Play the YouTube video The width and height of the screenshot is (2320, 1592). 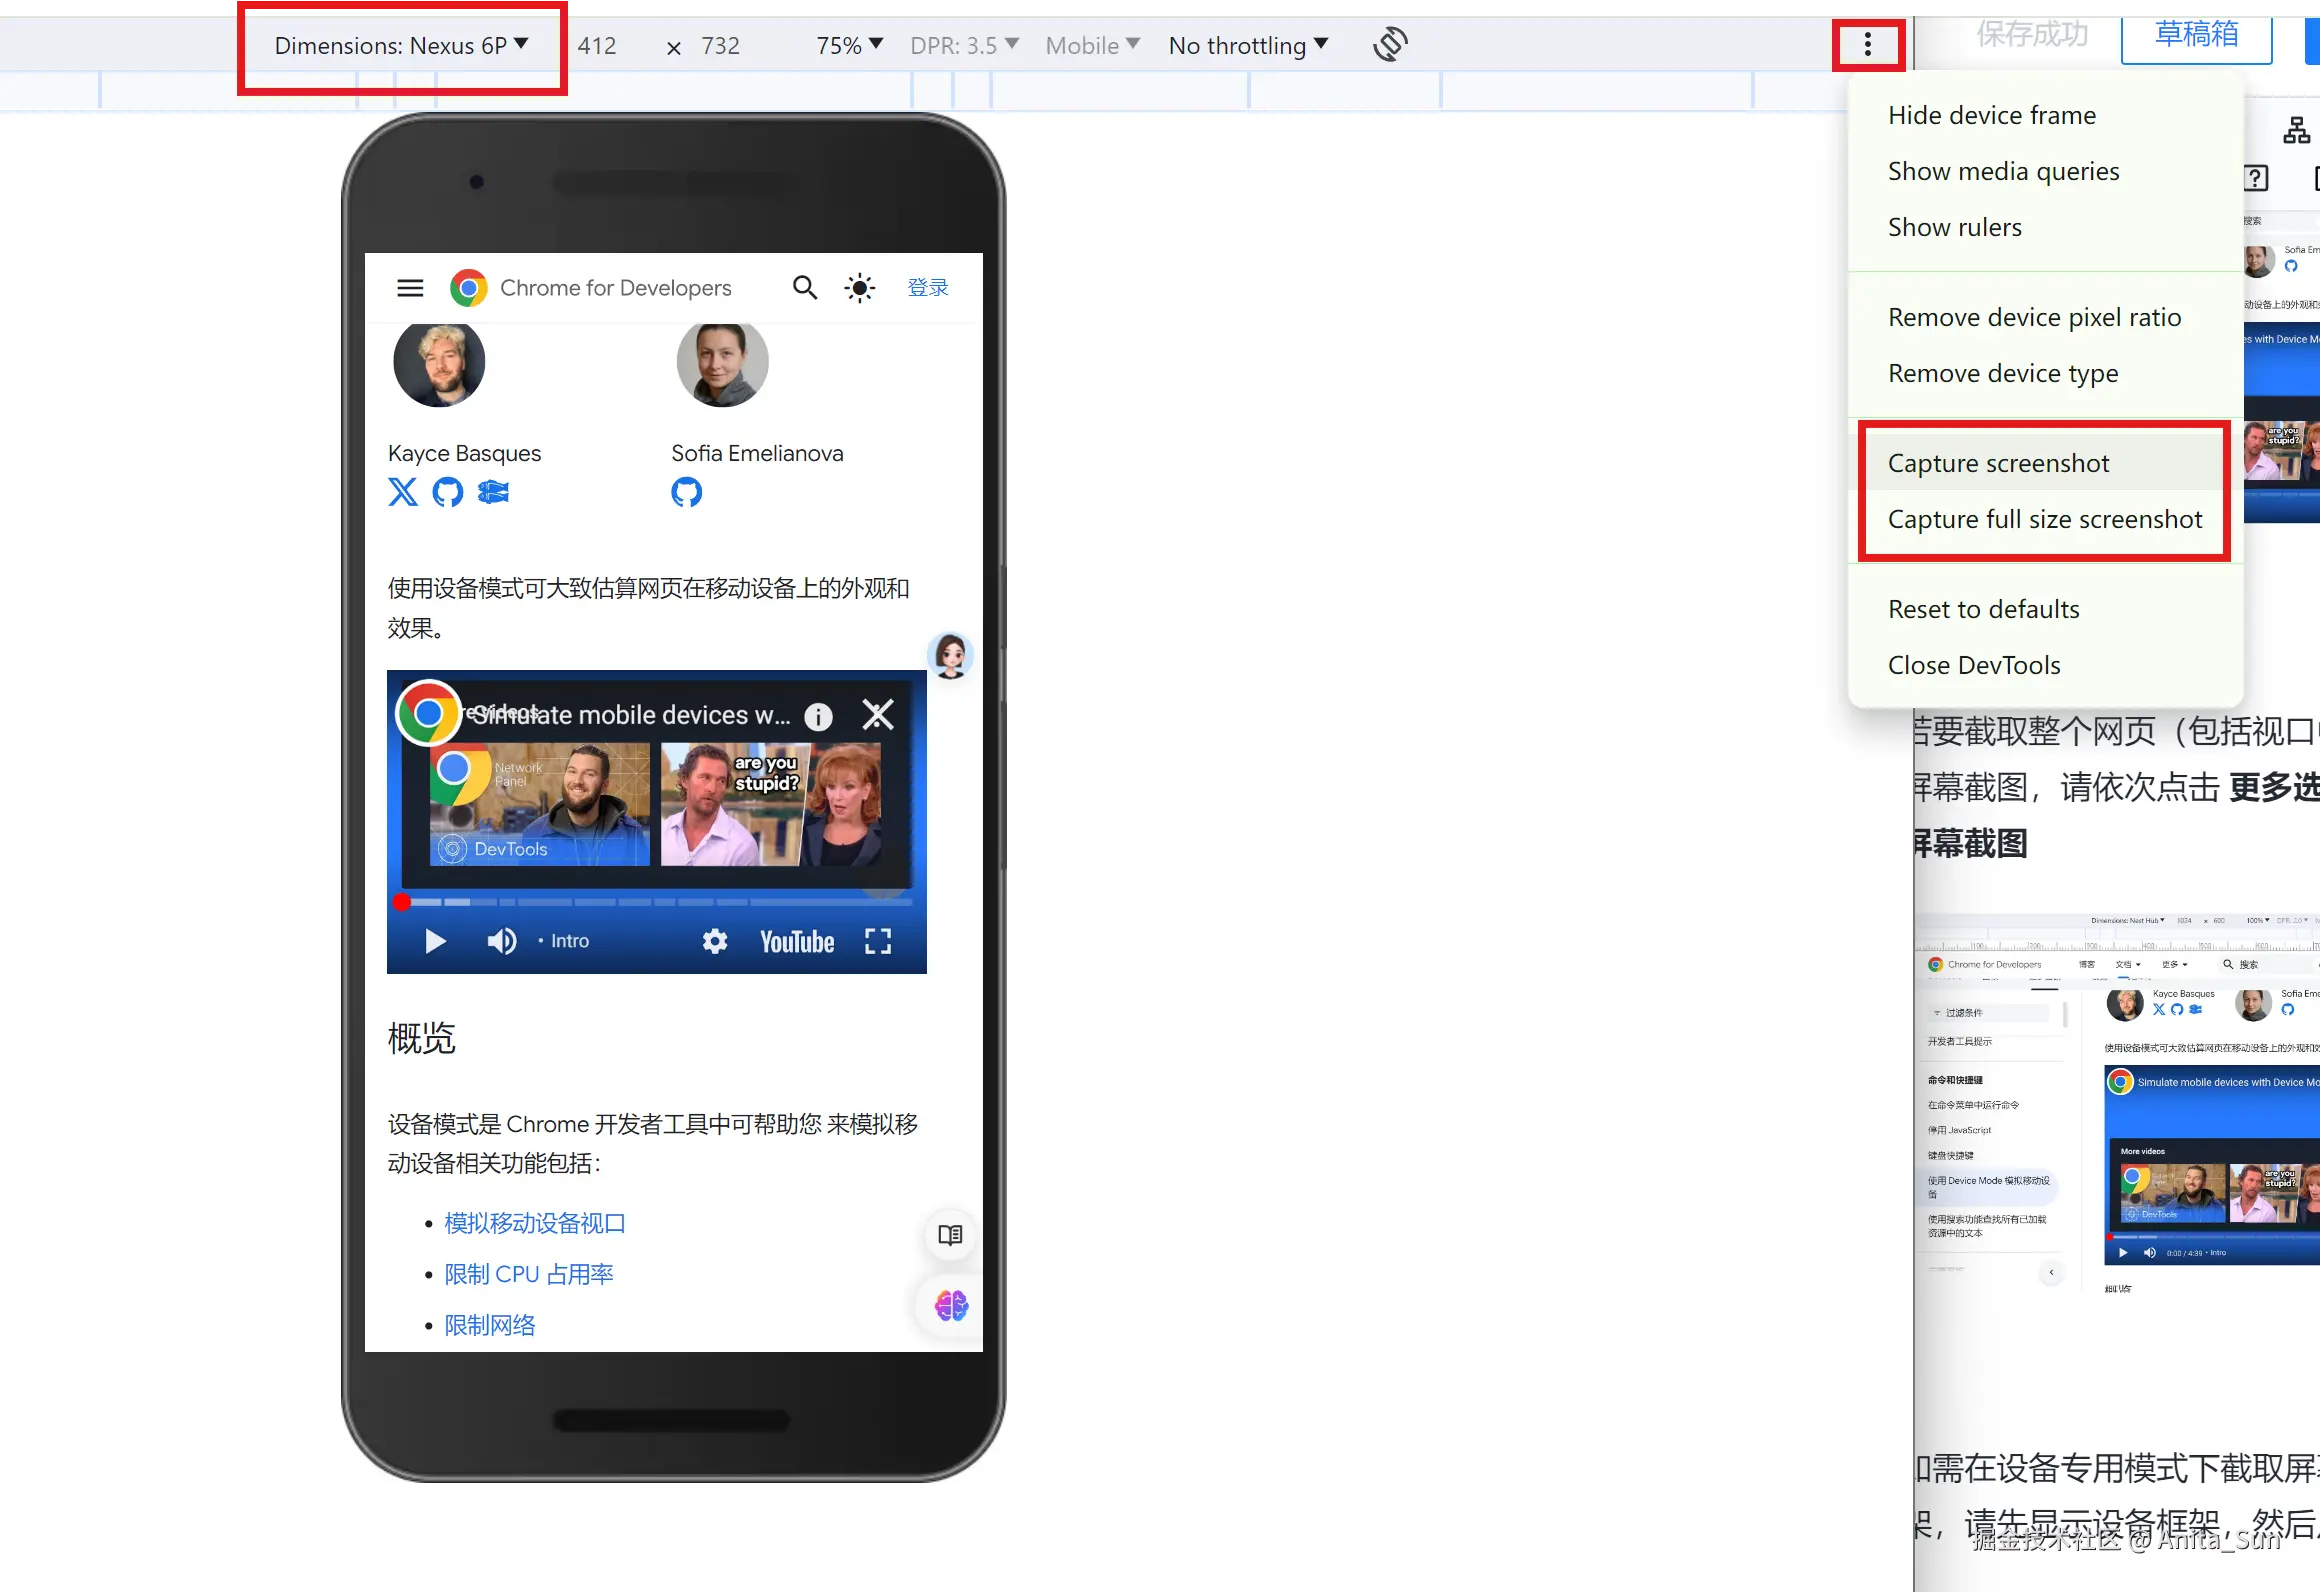[435, 941]
